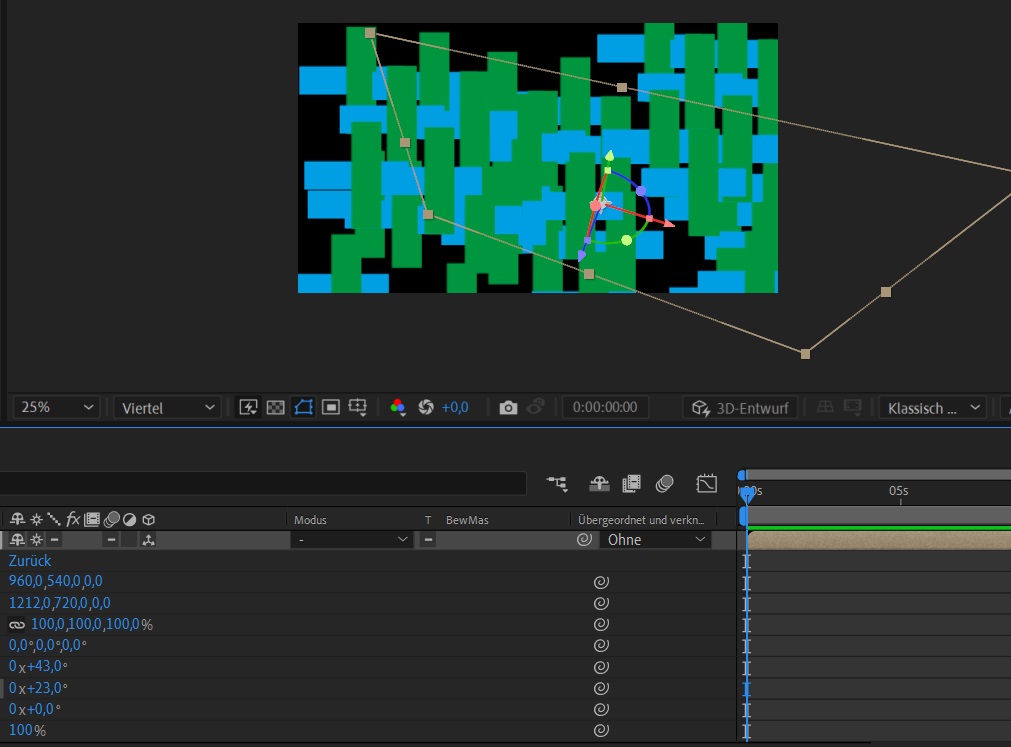Open the RGB channel display icon

pyautogui.click(x=398, y=407)
